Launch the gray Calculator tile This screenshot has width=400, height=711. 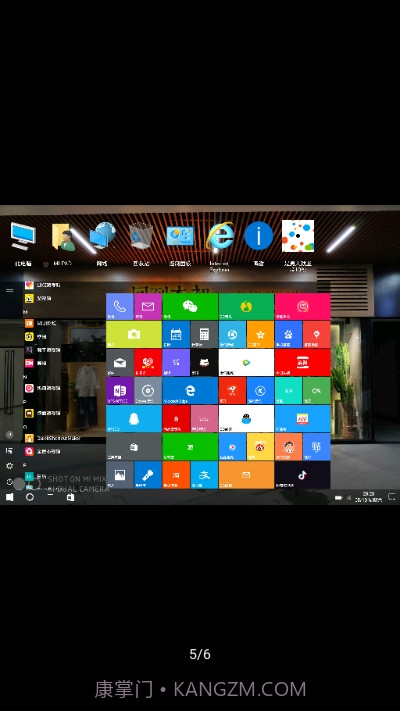coord(204,335)
